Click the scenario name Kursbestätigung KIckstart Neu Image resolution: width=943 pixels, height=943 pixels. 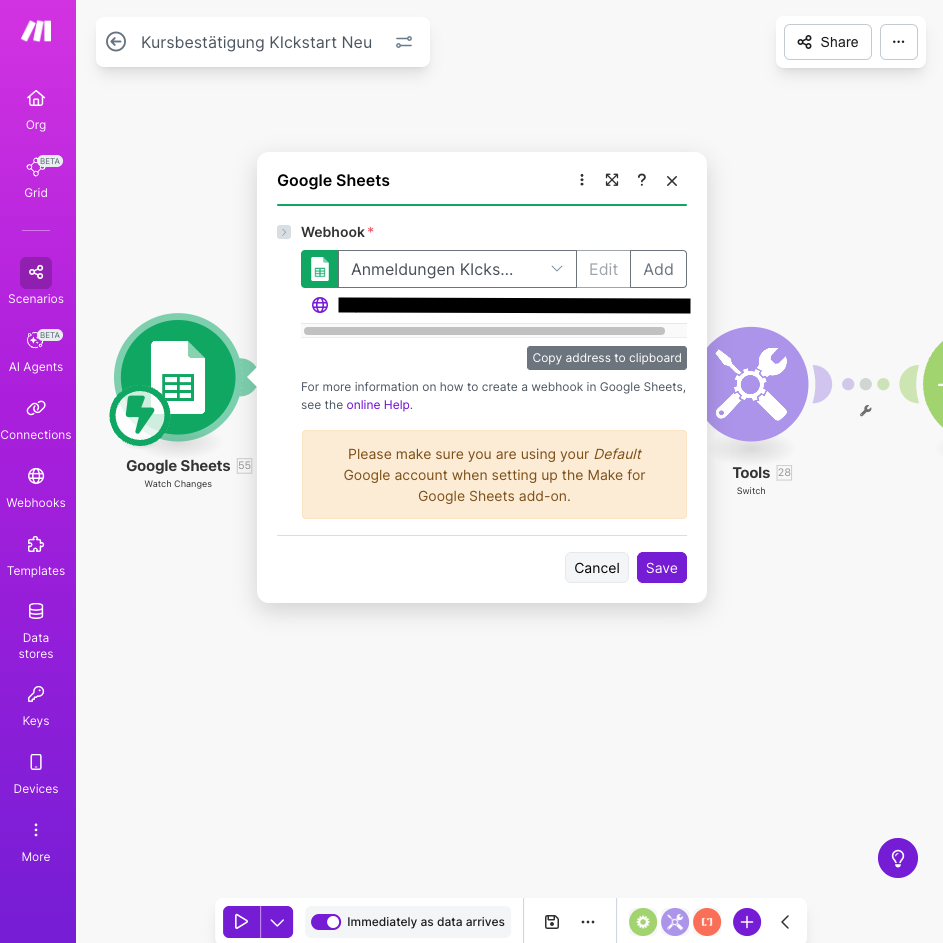(256, 42)
